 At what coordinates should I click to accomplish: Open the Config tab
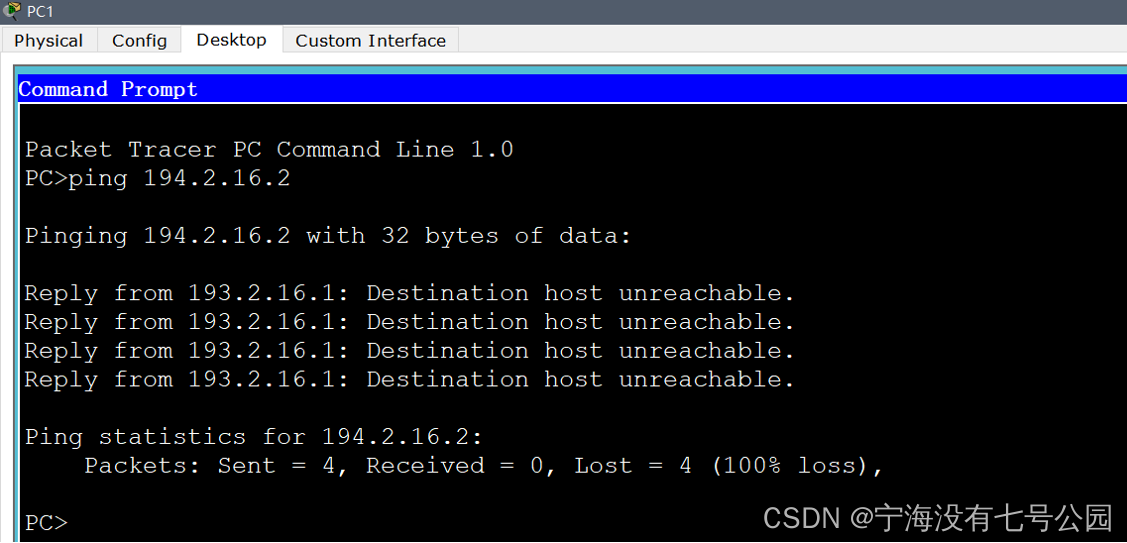point(139,41)
